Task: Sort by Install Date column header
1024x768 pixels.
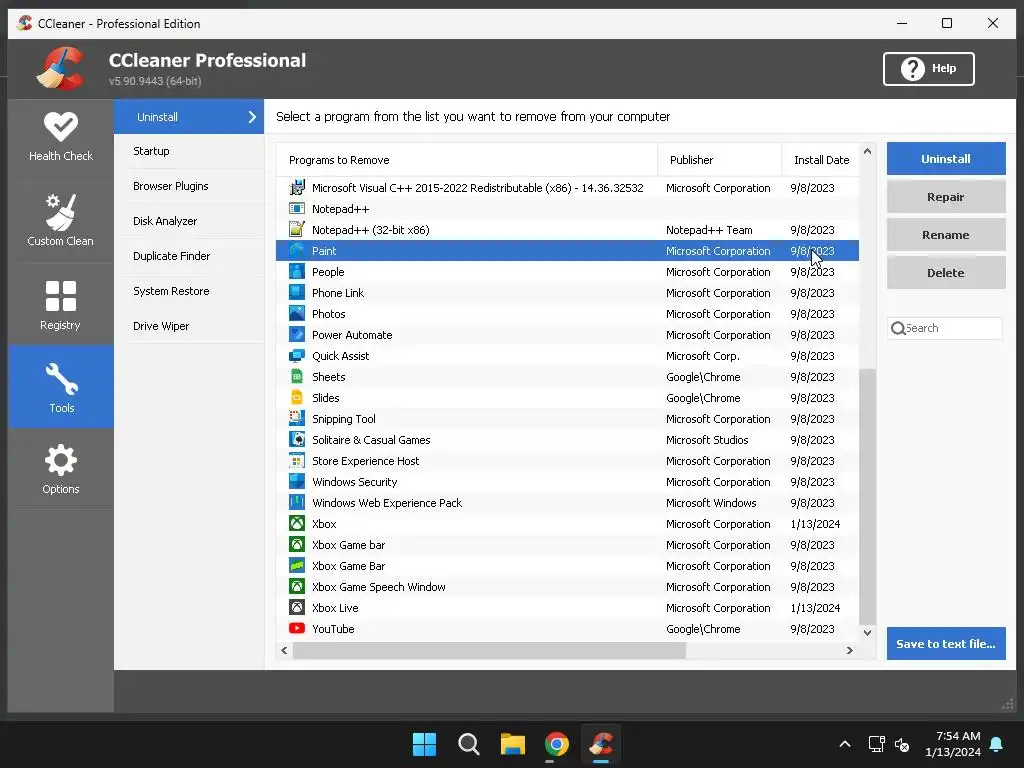Action: click(x=821, y=160)
